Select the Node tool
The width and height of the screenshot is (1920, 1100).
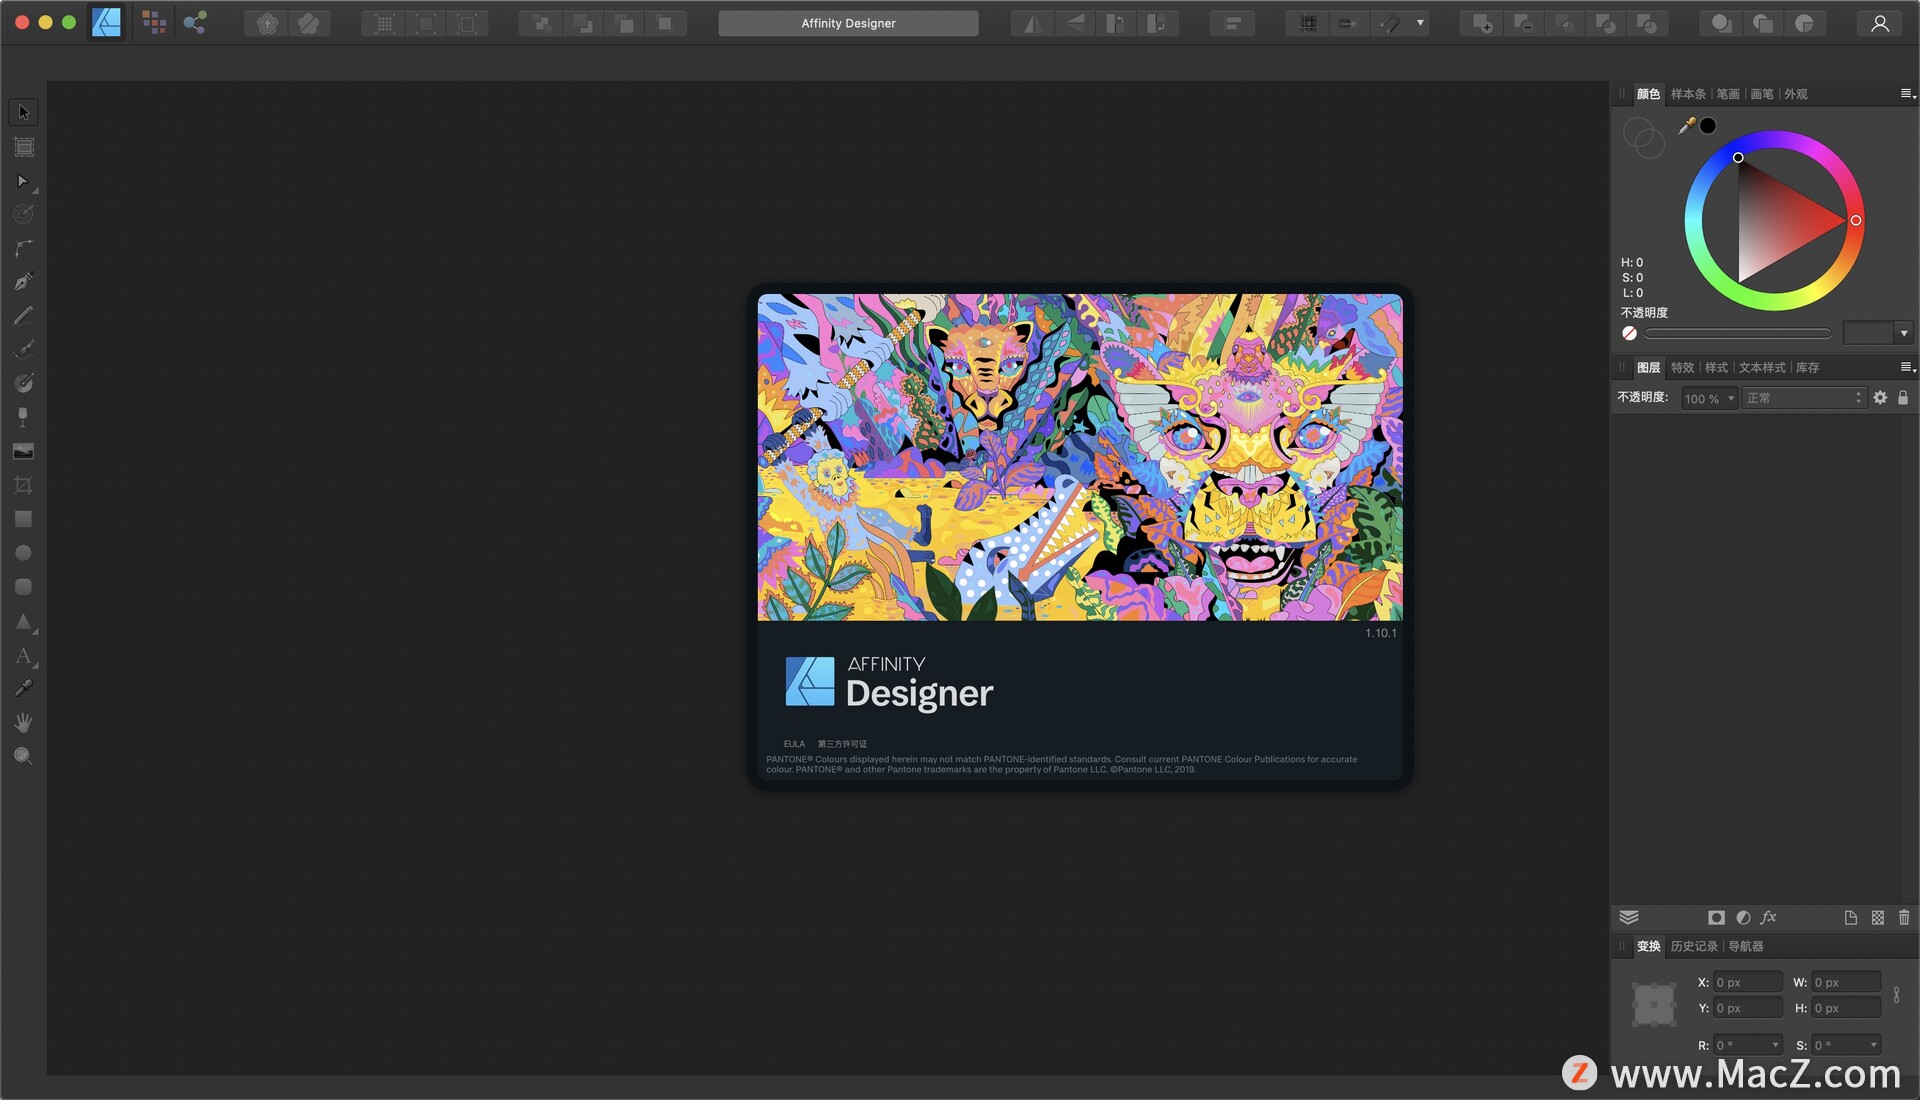point(24,181)
